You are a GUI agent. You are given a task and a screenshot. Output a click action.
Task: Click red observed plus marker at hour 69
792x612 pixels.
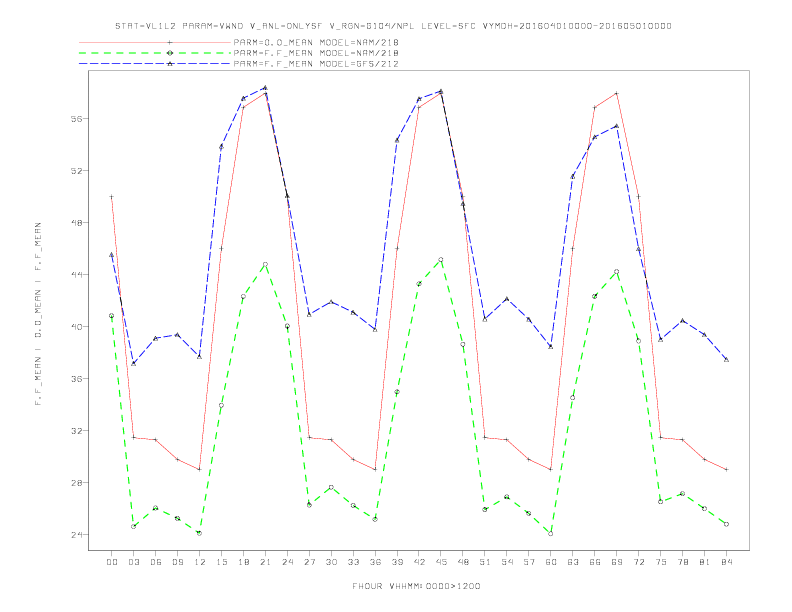(x=617, y=93)
